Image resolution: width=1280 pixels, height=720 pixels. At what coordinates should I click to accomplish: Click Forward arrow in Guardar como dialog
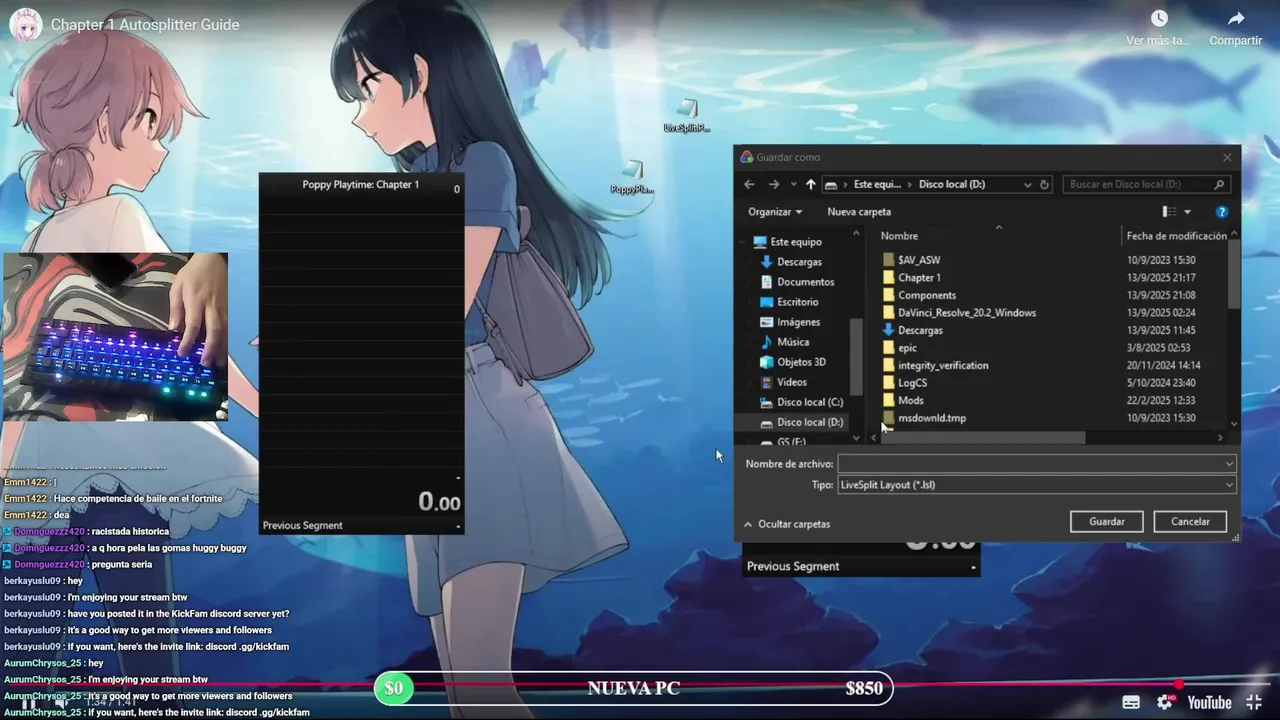(774, 184)
